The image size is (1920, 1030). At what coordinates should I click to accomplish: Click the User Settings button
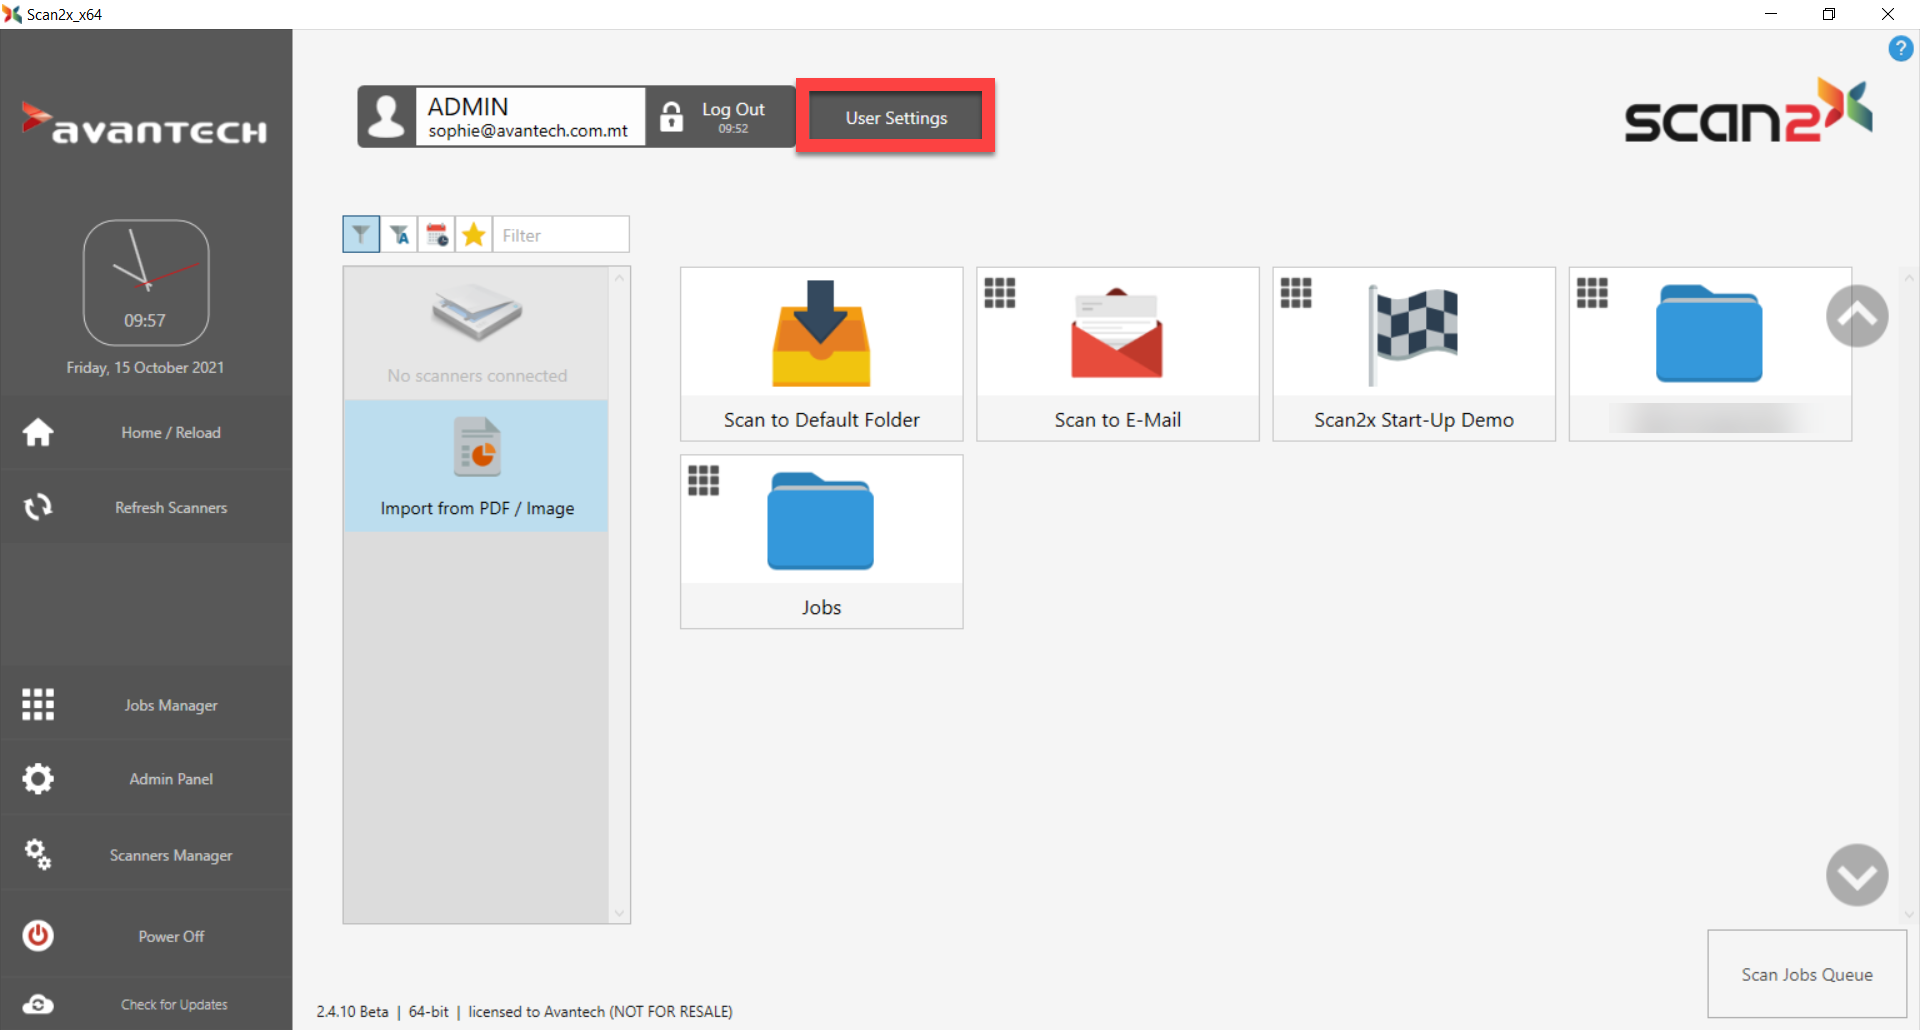[x=896, y=118]
